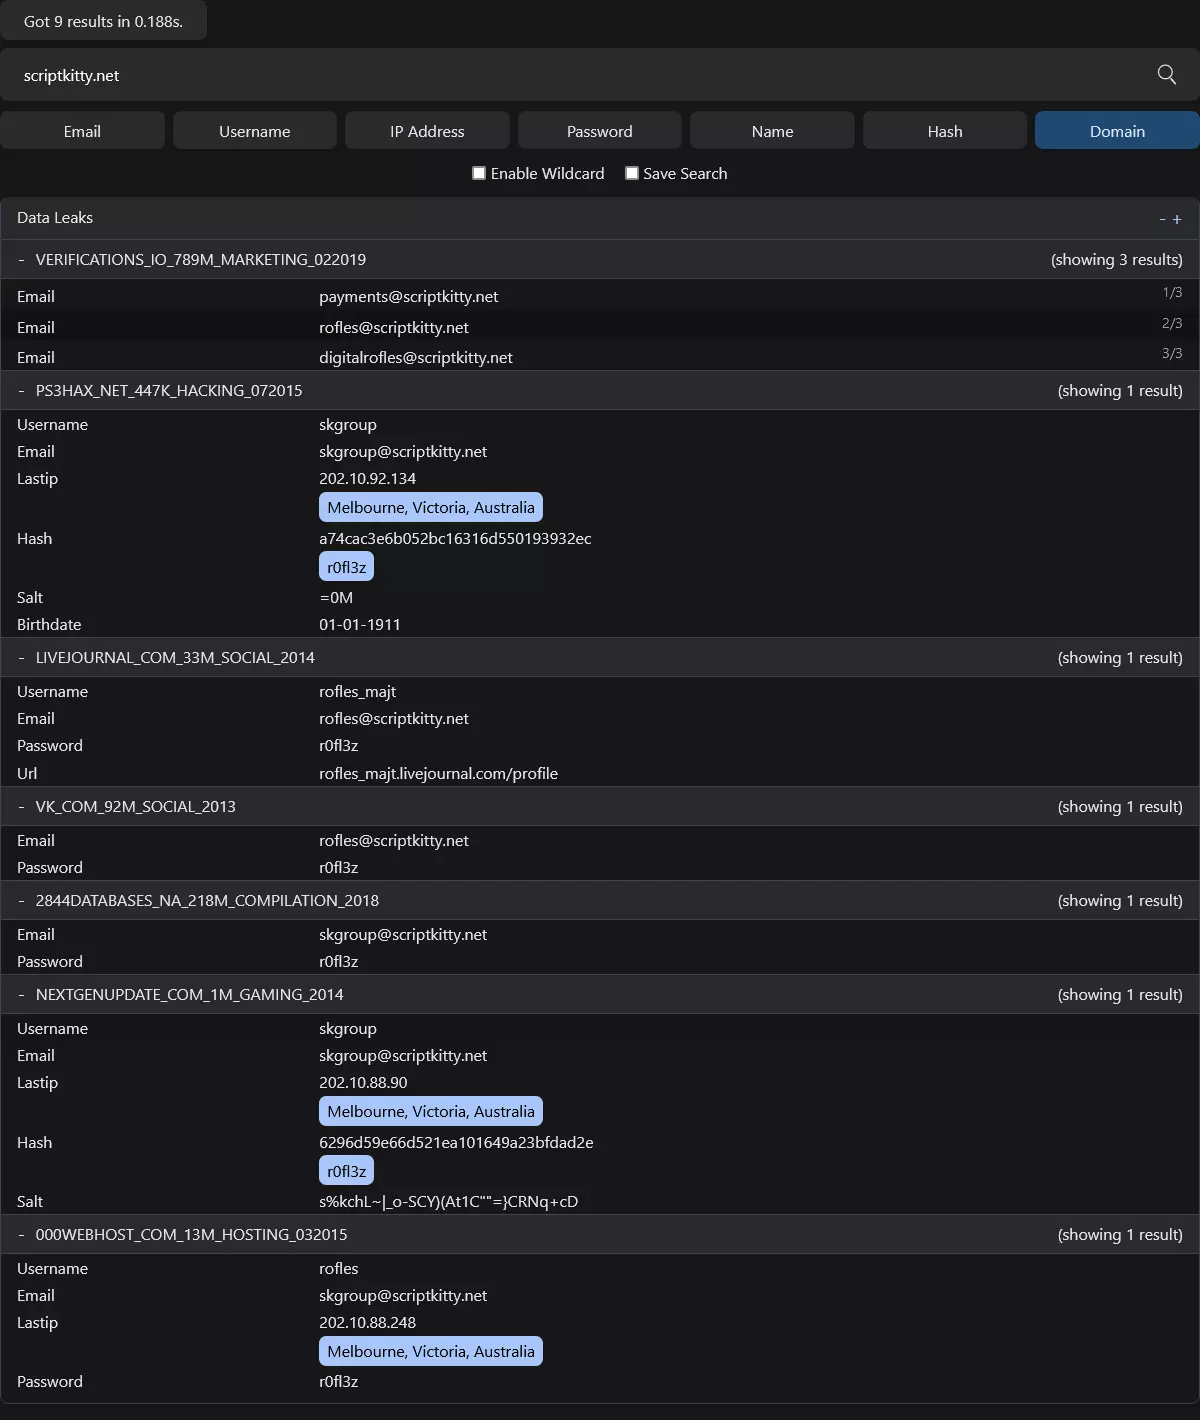Select the Password search type
Viewport: 1200px width, 1420px height.
point(600,131)
